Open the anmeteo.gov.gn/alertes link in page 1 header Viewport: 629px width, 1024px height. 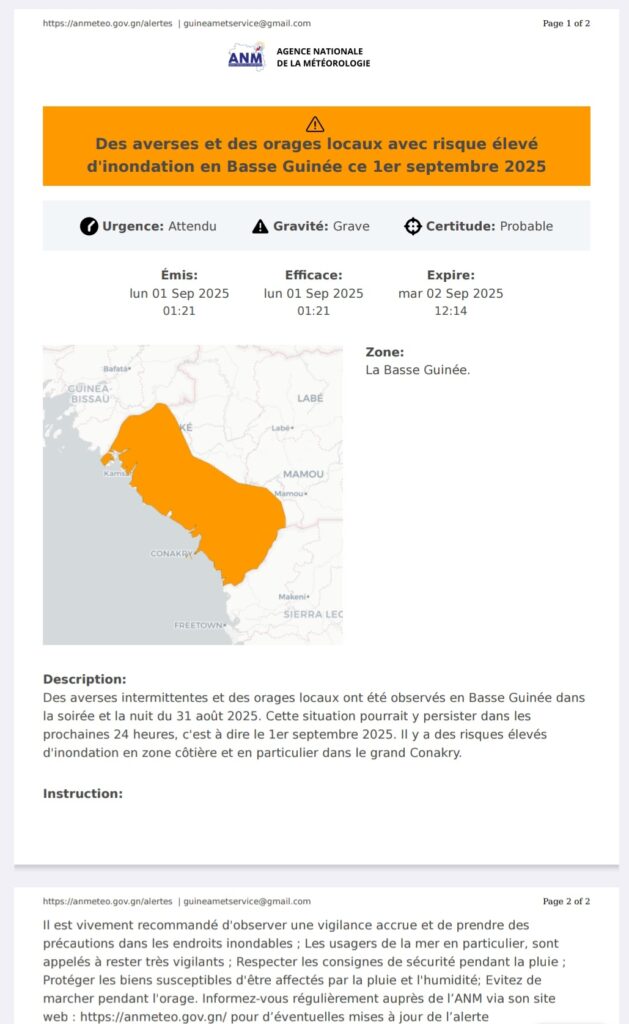tap(107, 23)
